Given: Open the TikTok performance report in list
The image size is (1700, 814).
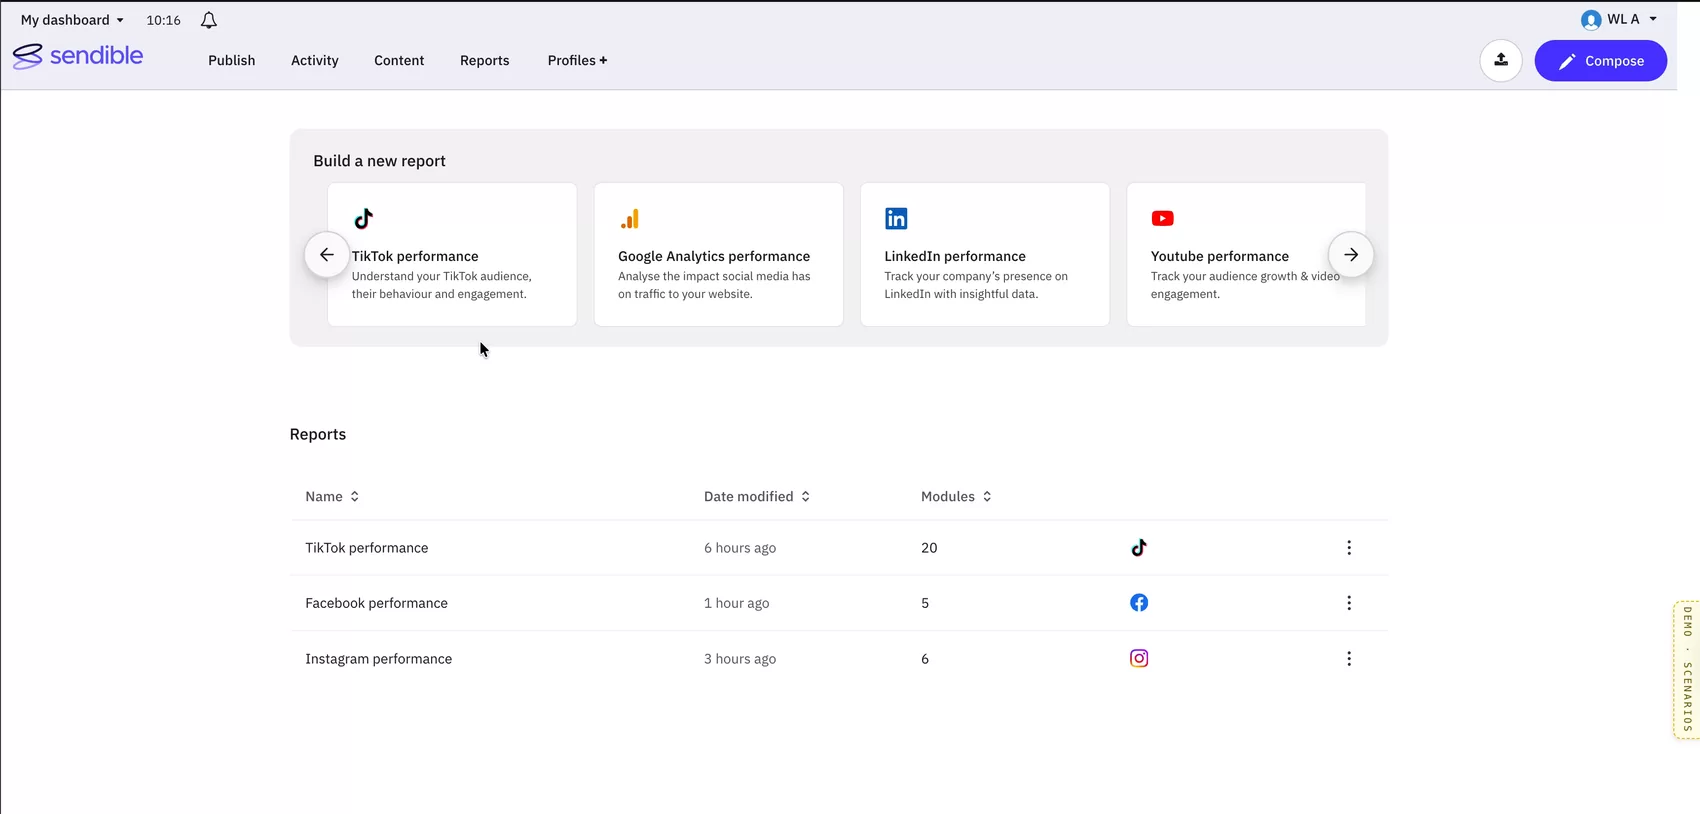Looking at the screenshot, I should coord(367,548).
